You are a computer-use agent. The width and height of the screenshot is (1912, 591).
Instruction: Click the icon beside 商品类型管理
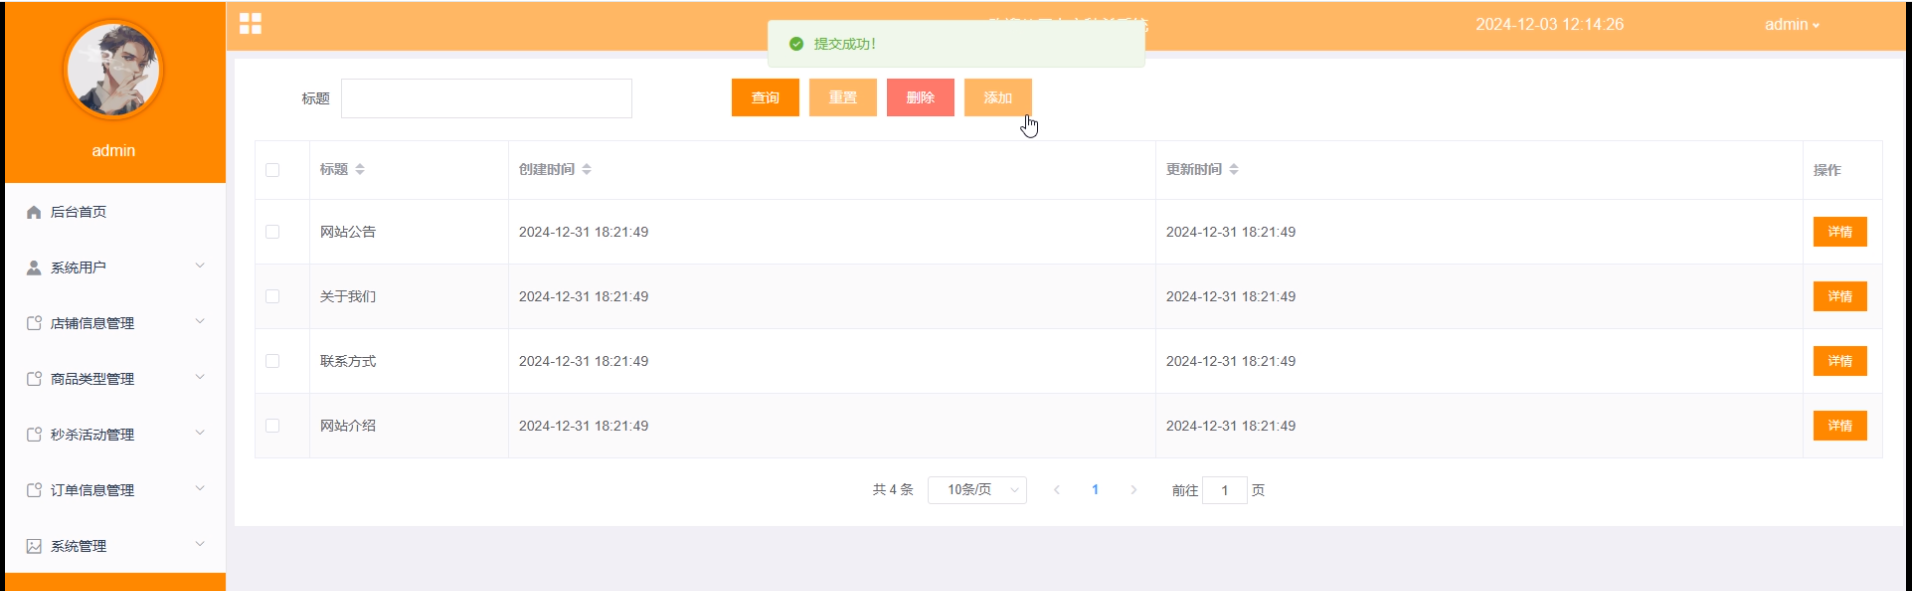tap(34, 379)
